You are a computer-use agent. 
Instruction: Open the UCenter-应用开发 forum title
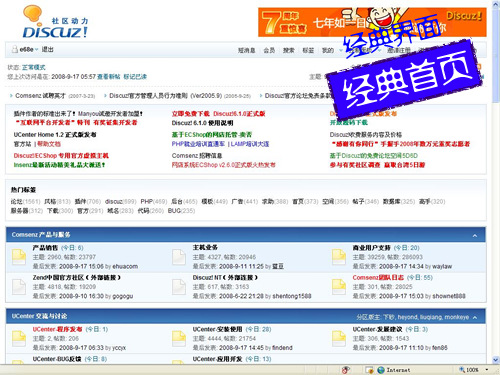click(217, 359)
